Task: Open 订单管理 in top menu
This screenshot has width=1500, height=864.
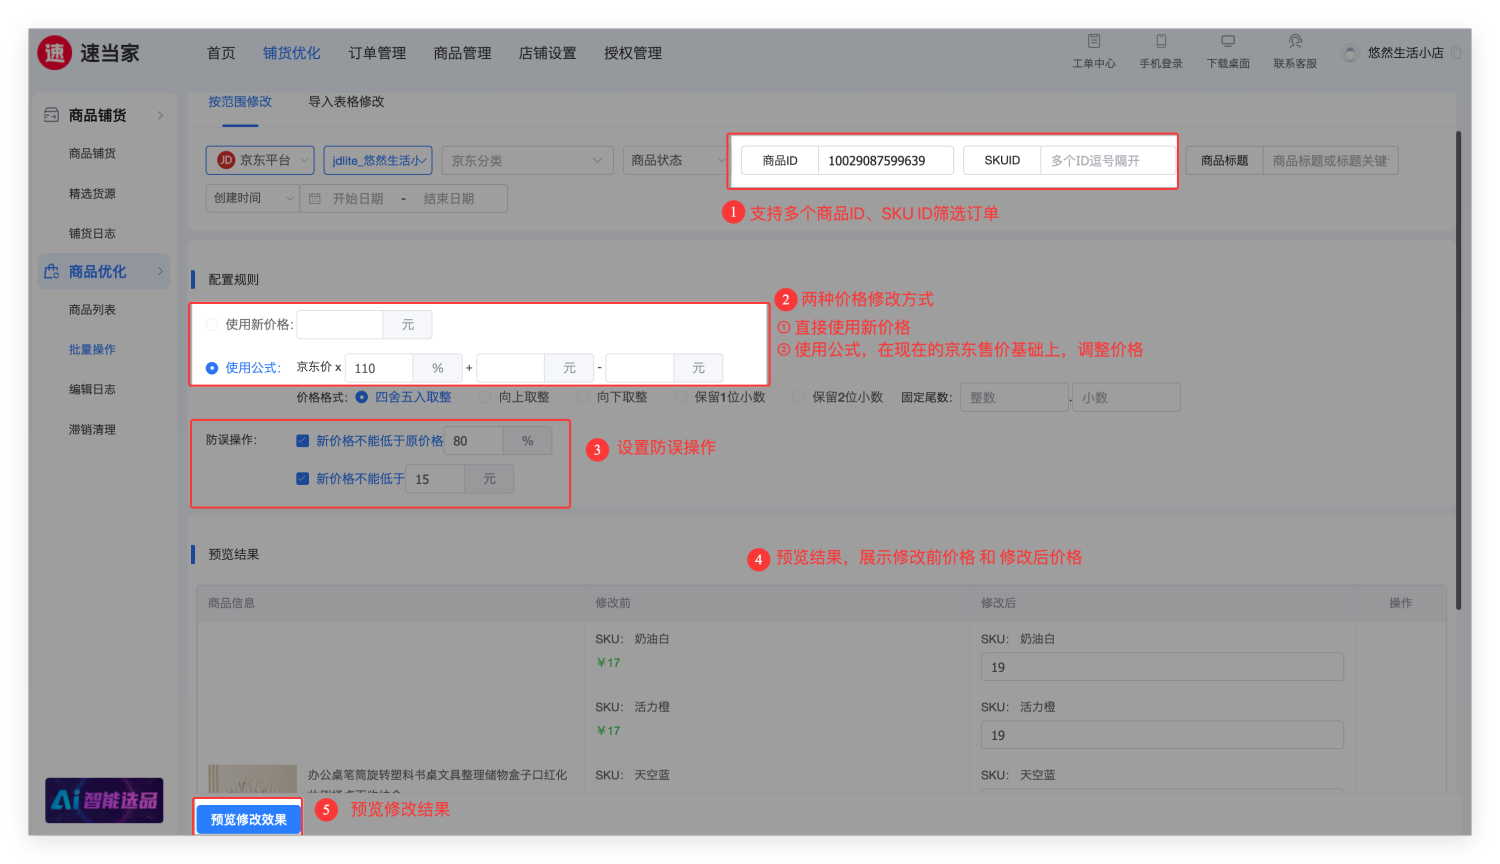Action: (x=377, y=53)
